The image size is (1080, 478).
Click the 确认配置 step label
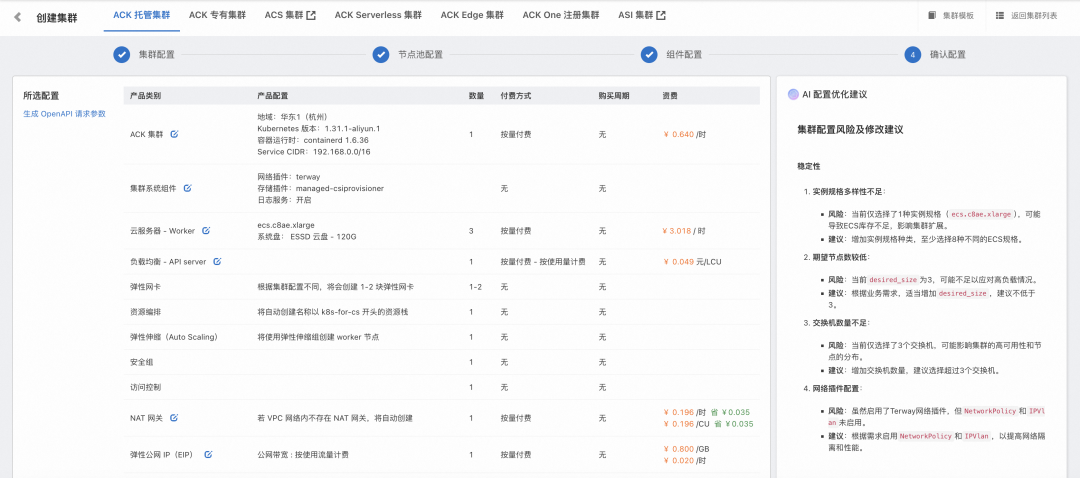pos(948,54)
